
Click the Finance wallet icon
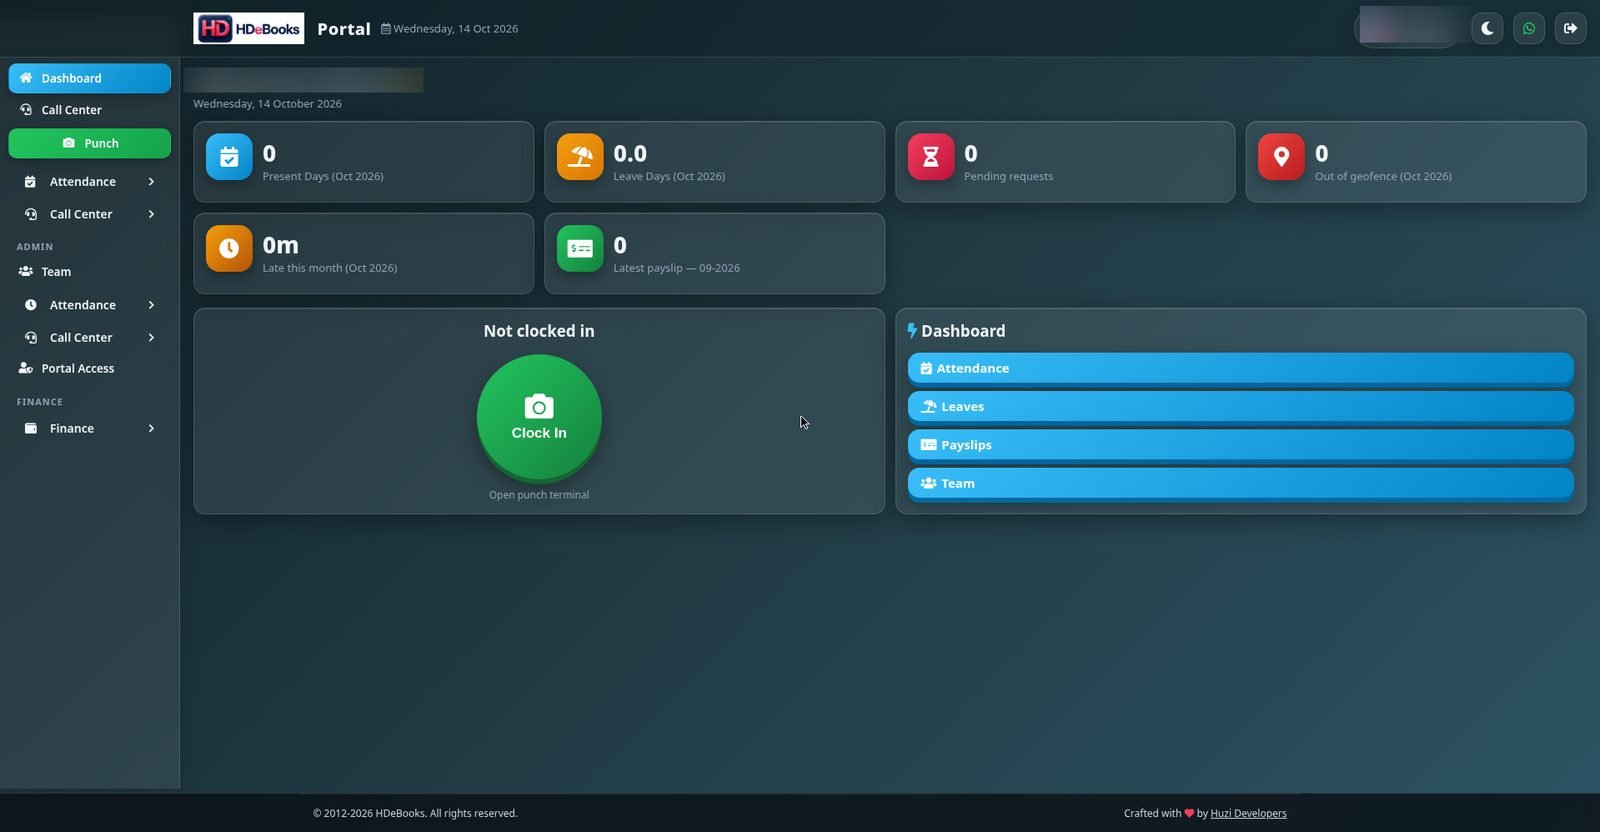(x=31, y=428)
